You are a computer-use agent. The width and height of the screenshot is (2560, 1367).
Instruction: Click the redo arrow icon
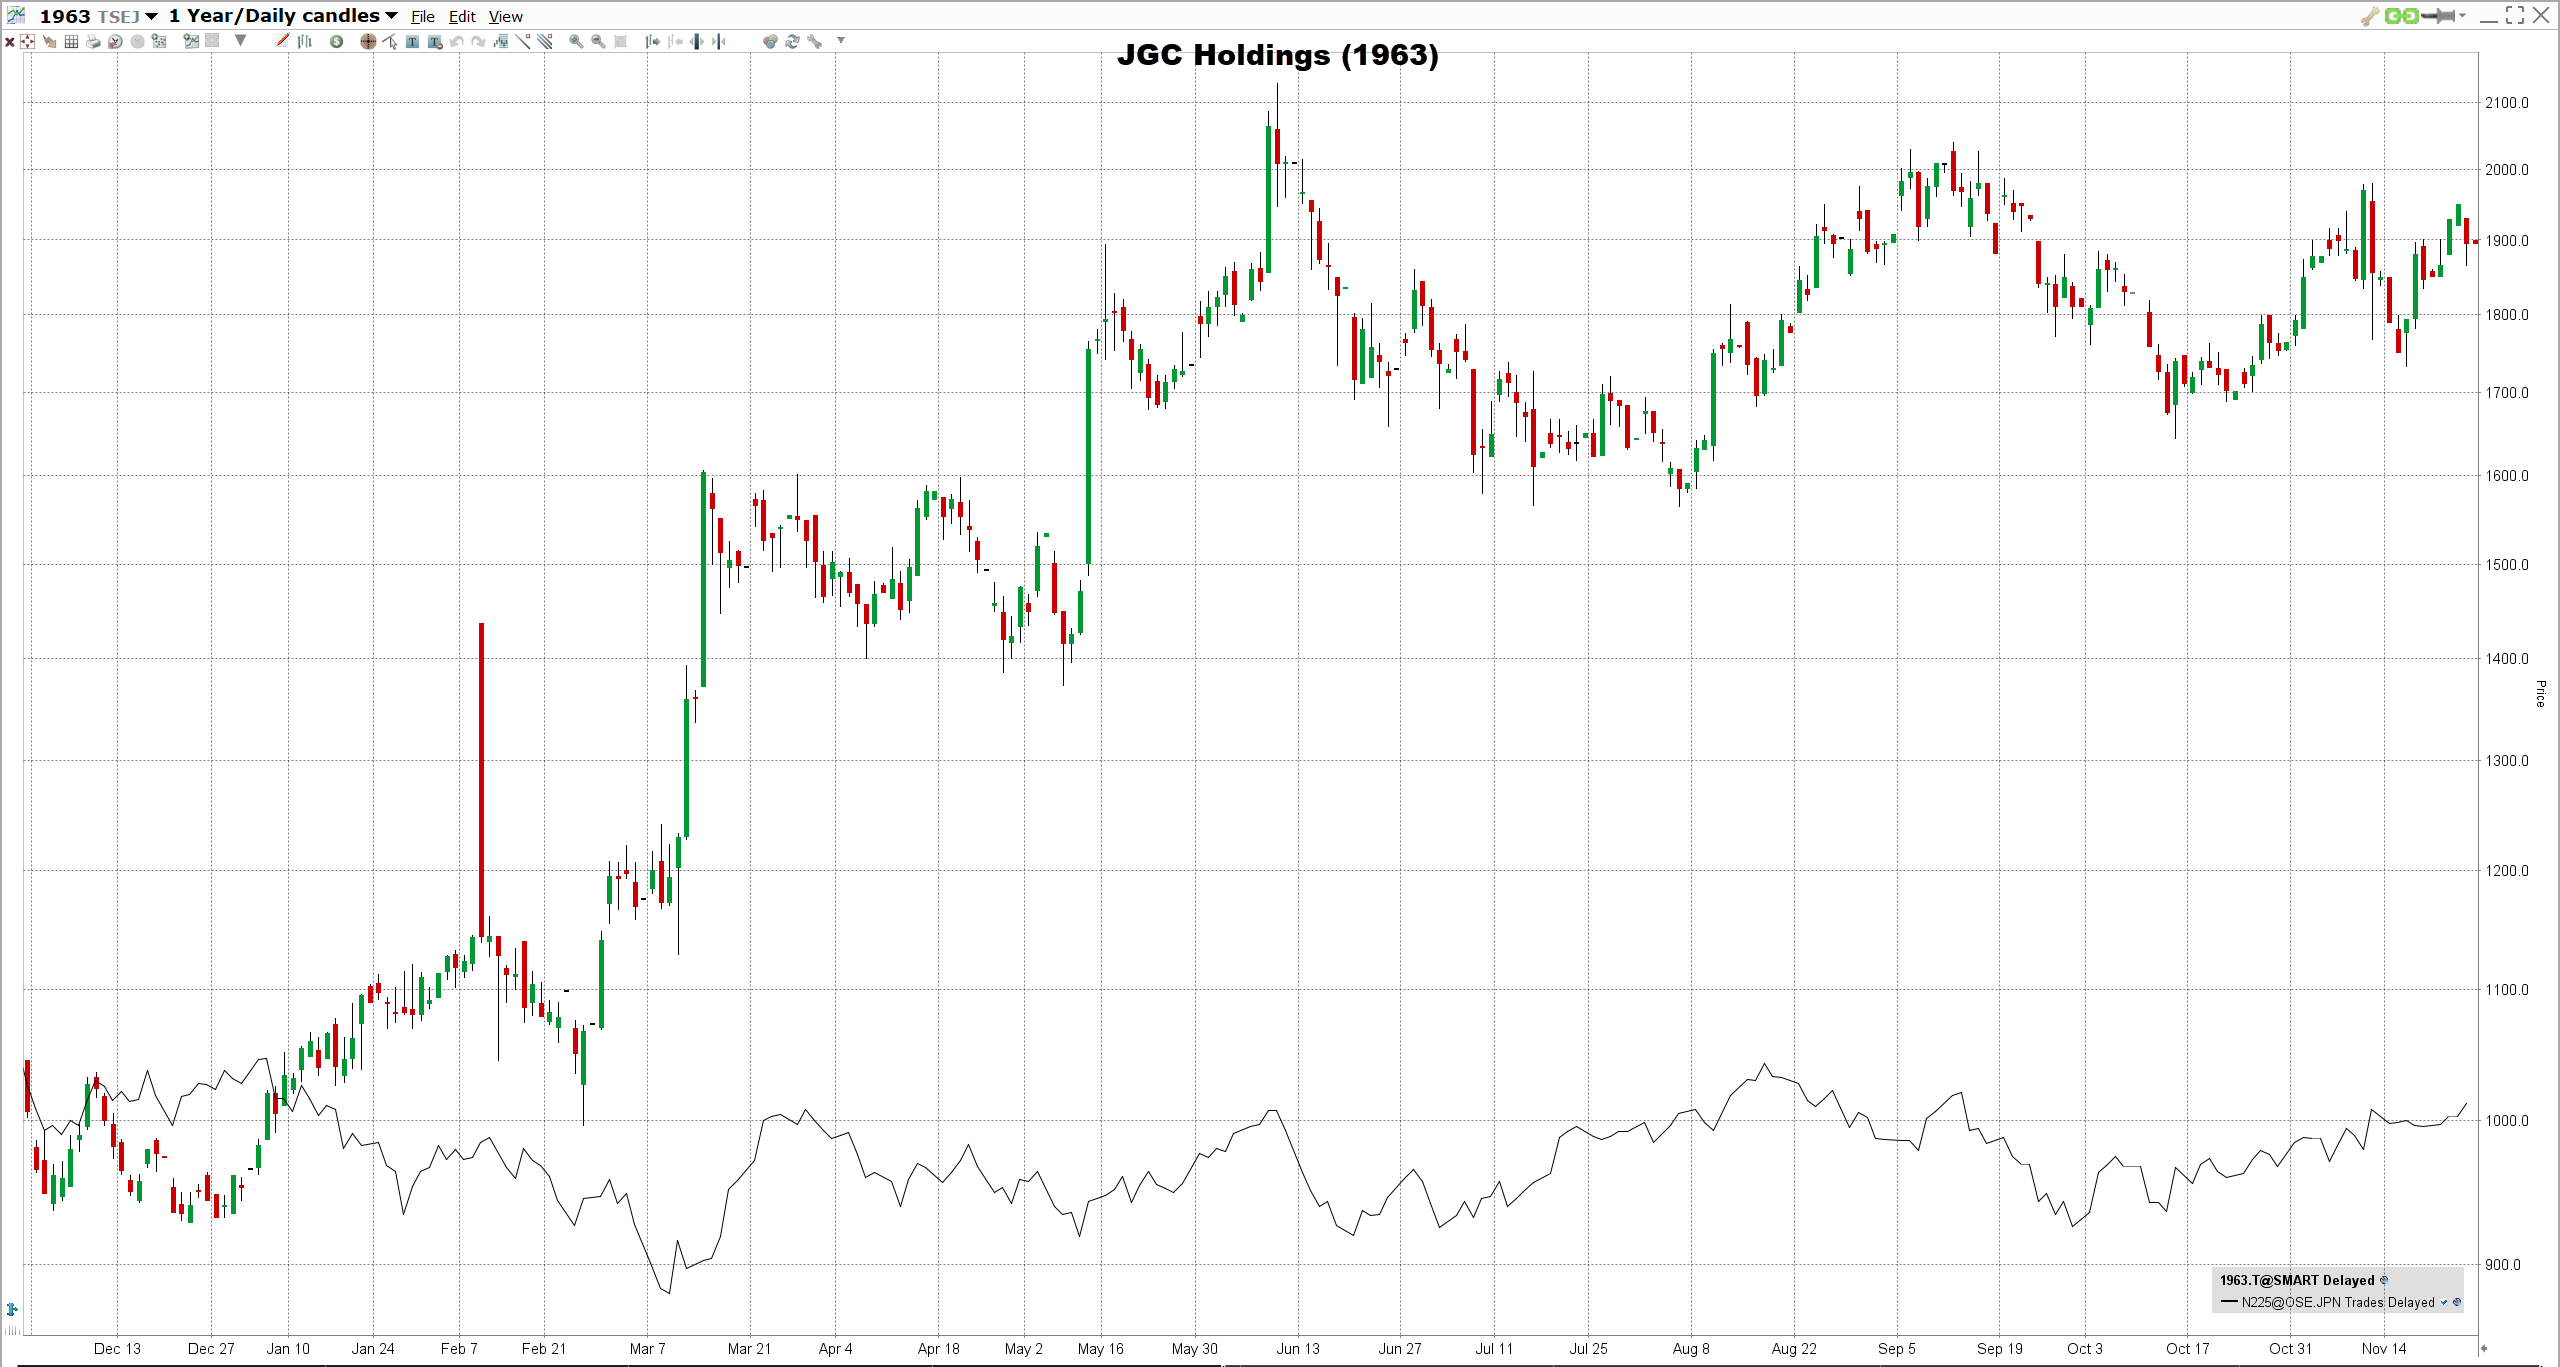pyautogui.click(x=478, y=42)
